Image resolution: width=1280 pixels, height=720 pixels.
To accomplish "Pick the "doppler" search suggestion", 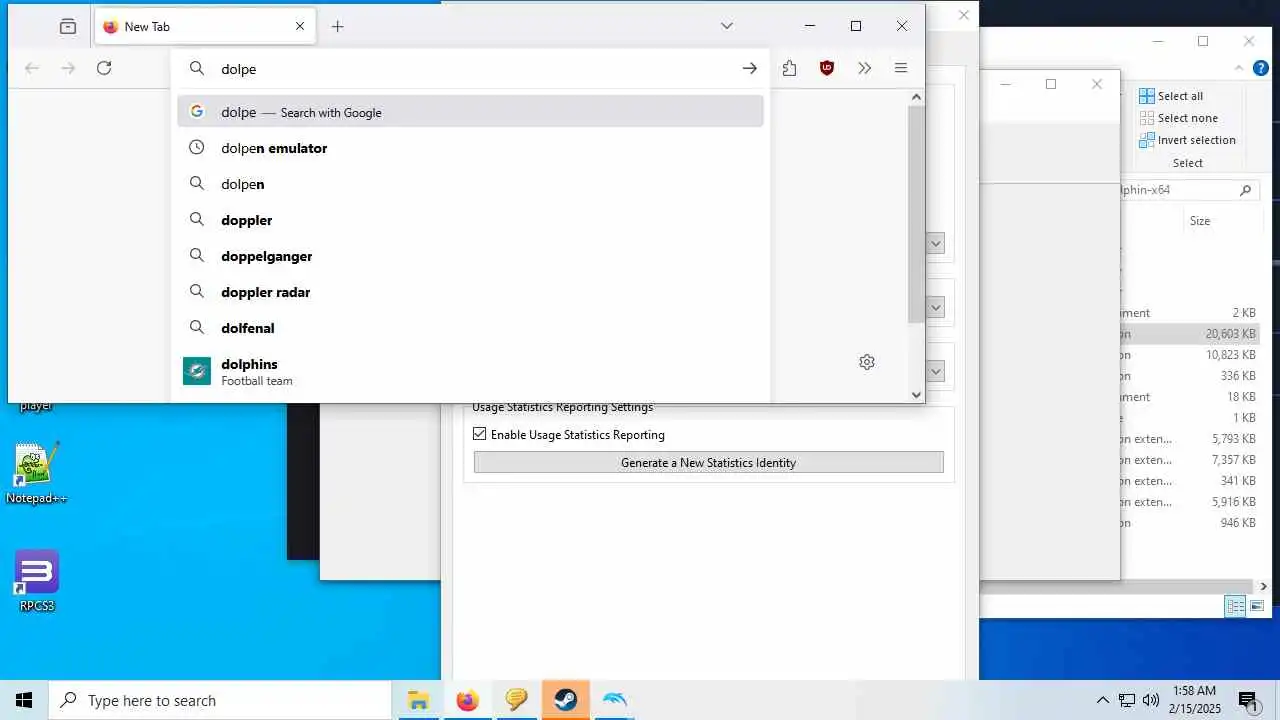I will point(470,220).
